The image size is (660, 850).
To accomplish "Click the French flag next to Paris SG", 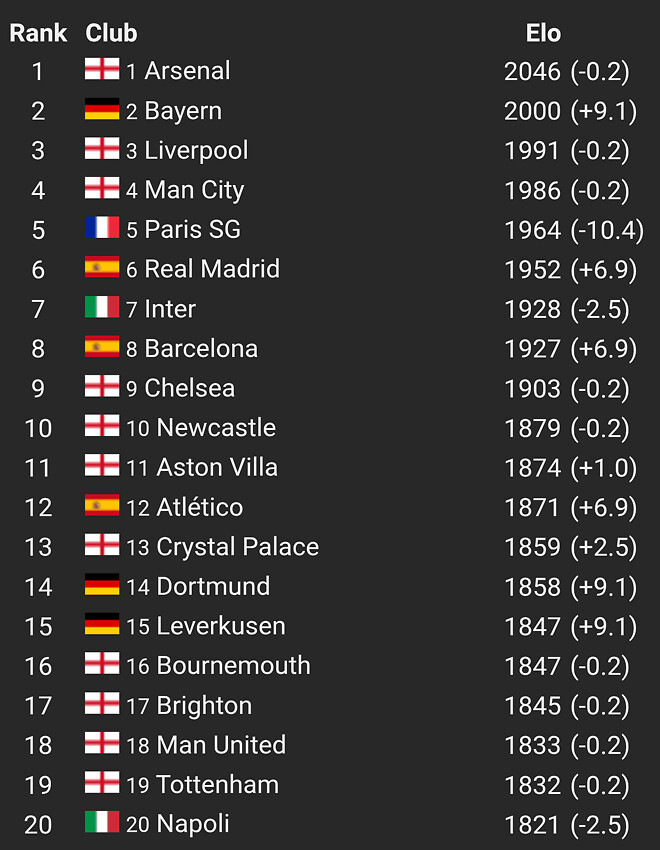I will 102,228.
